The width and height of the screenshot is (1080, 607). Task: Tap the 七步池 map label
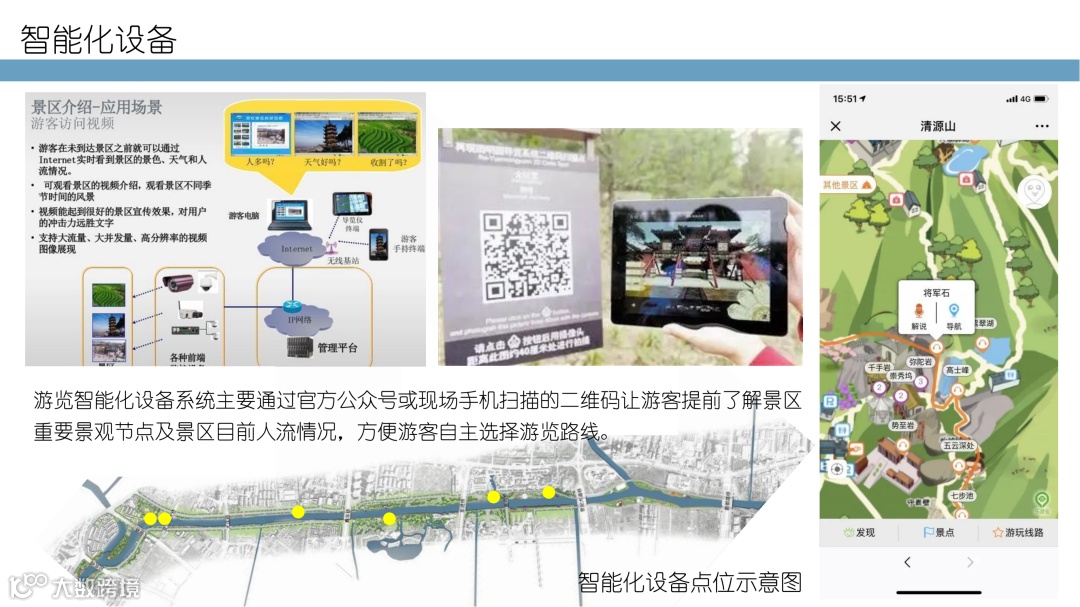[962, 495]
